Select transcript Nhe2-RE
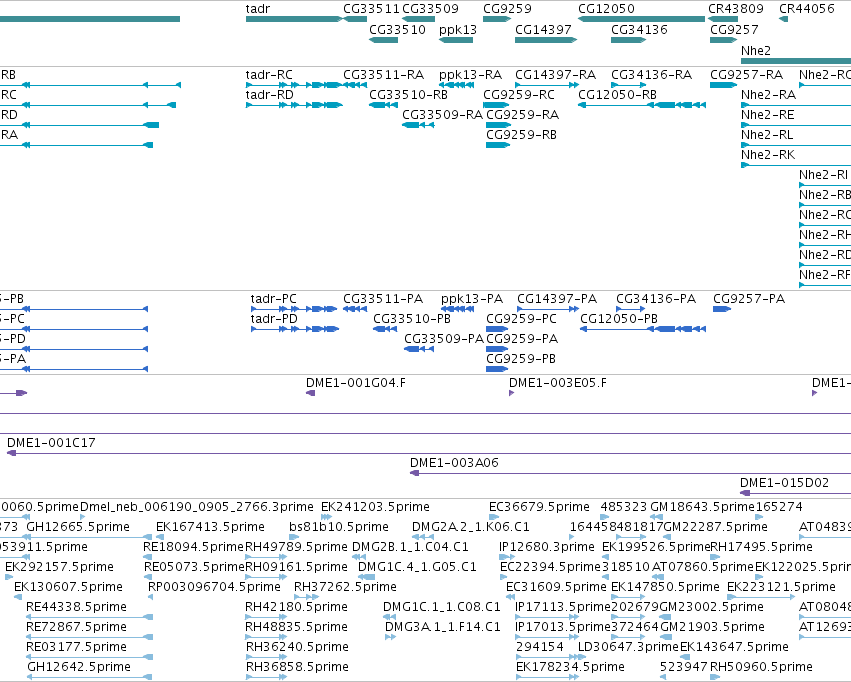This screenshot has height=682, width=851. 796,125
